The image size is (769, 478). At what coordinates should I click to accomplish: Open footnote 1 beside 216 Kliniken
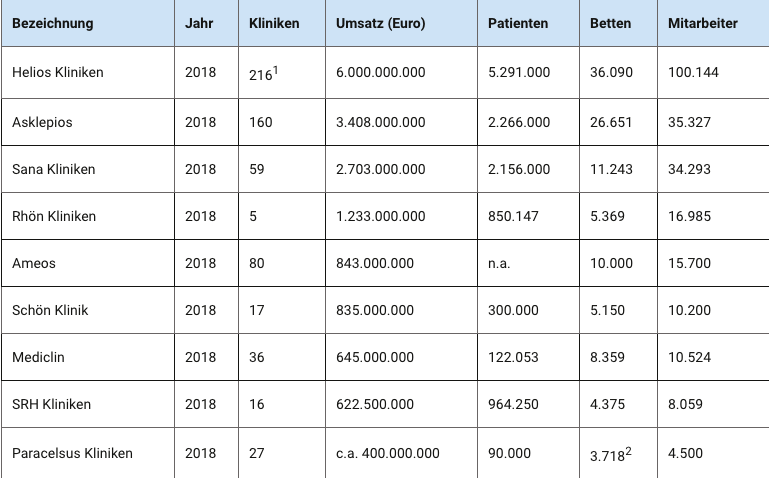click(x=275, y=68)
